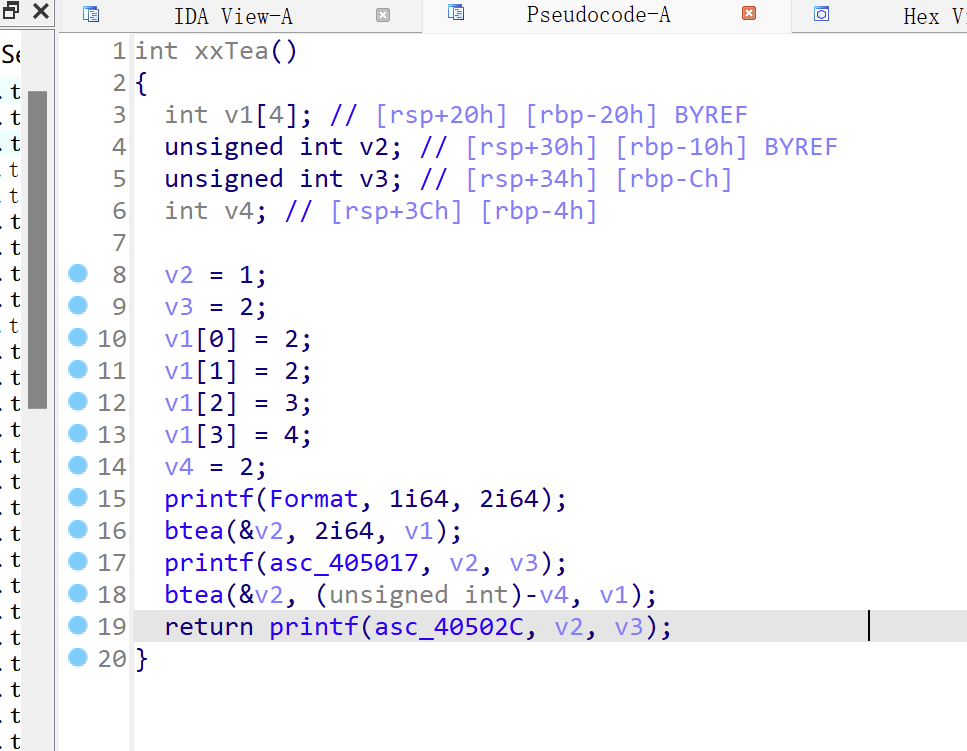Click v4 in 'v4 = 2;'
Screen dimensions: 967x751
[179, 467]
